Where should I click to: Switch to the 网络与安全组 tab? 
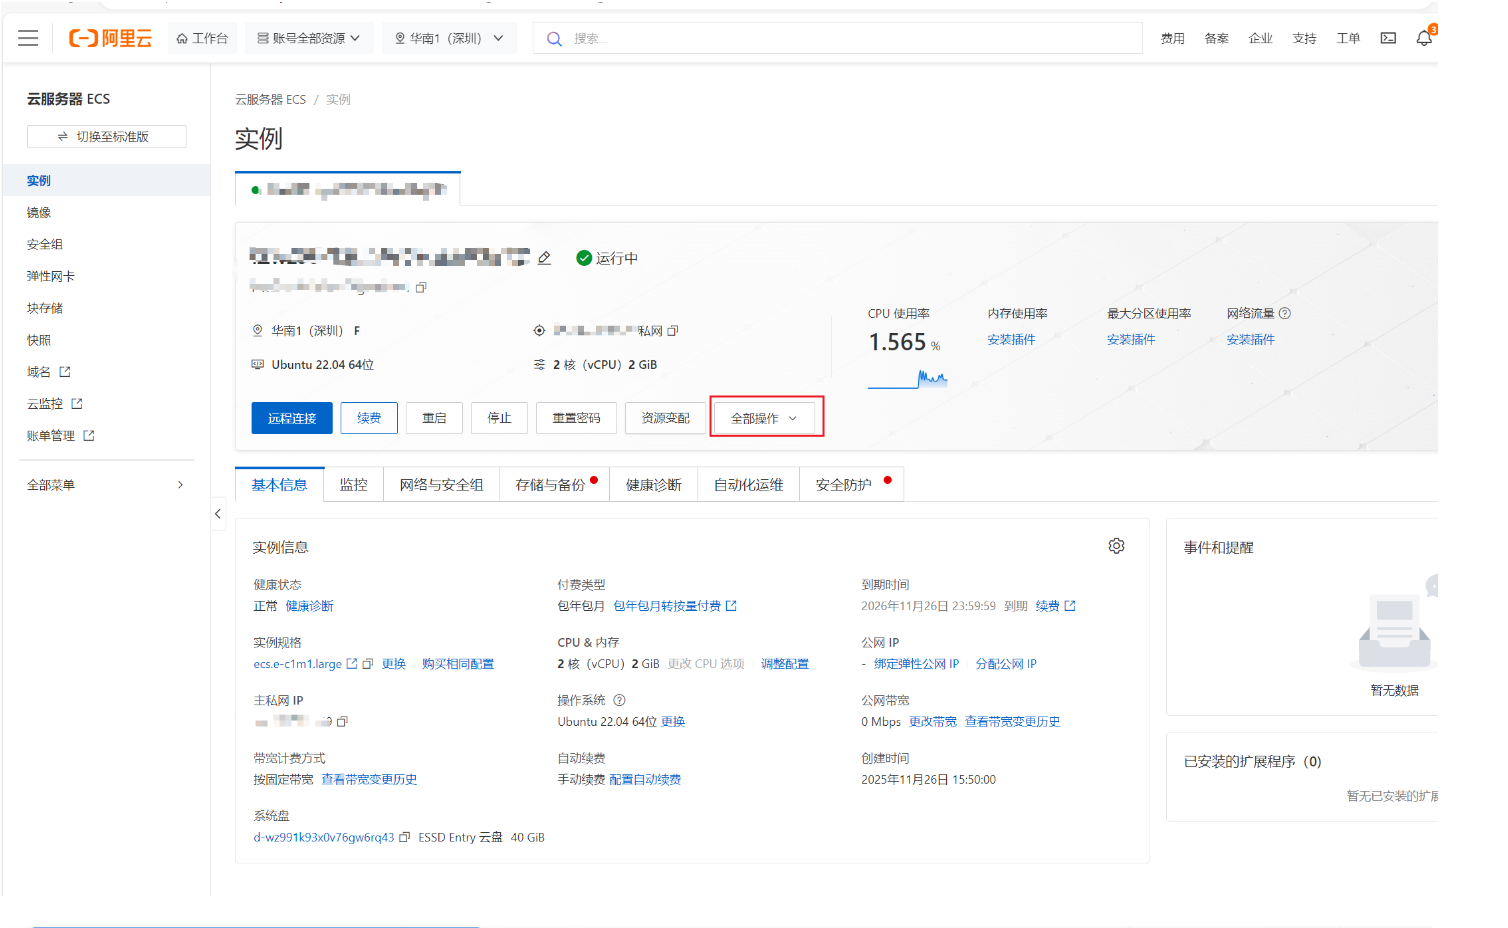(x=442, y=485)
